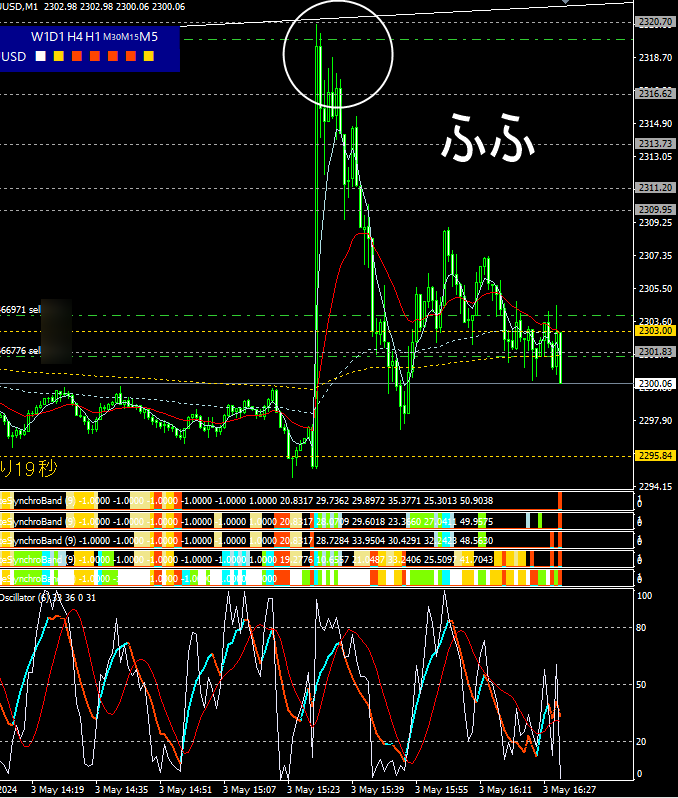Click the 3 May 14:19 time label

point(57,790)
